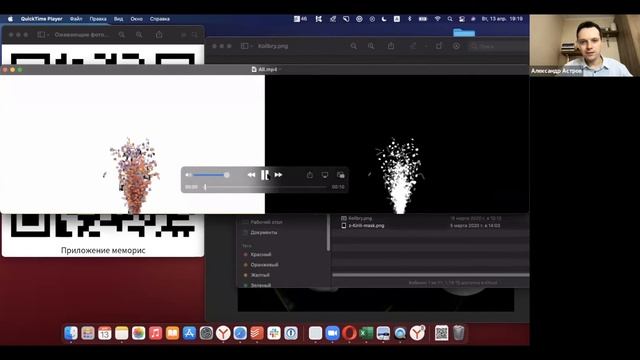The image size is (640, 360).
Task: Click share icon in Kolibry.png Preview toolbar
Action: pos(391,46)
